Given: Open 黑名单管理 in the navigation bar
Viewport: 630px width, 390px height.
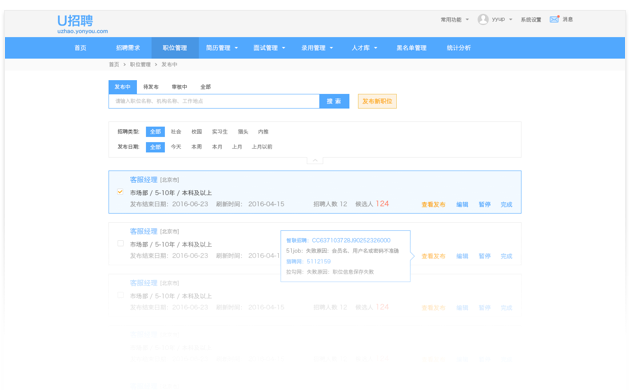Looking at the screenshot, I should (x=411, y=48).
